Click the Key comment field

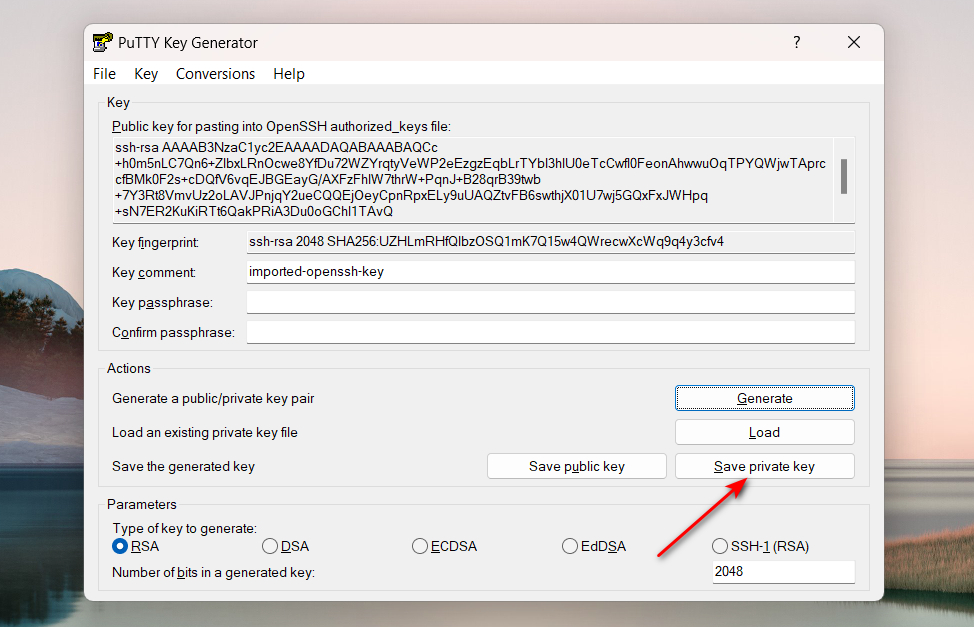click(x=550, y=272)
